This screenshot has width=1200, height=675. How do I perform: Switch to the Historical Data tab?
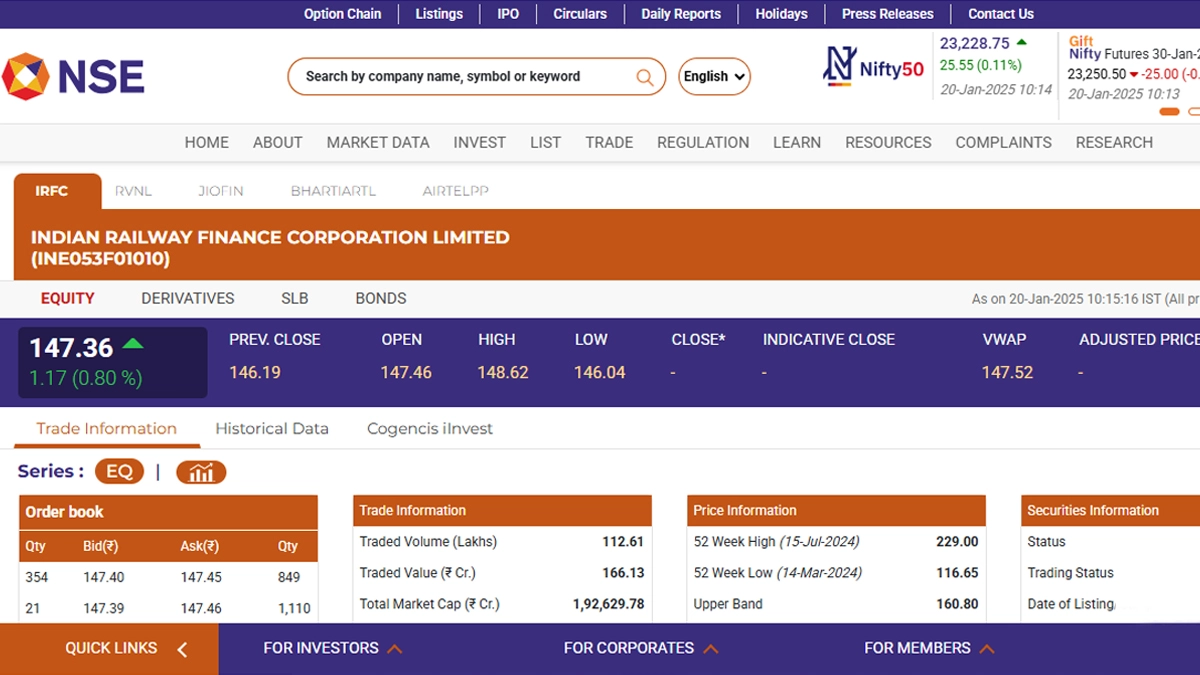pos(272,428)
